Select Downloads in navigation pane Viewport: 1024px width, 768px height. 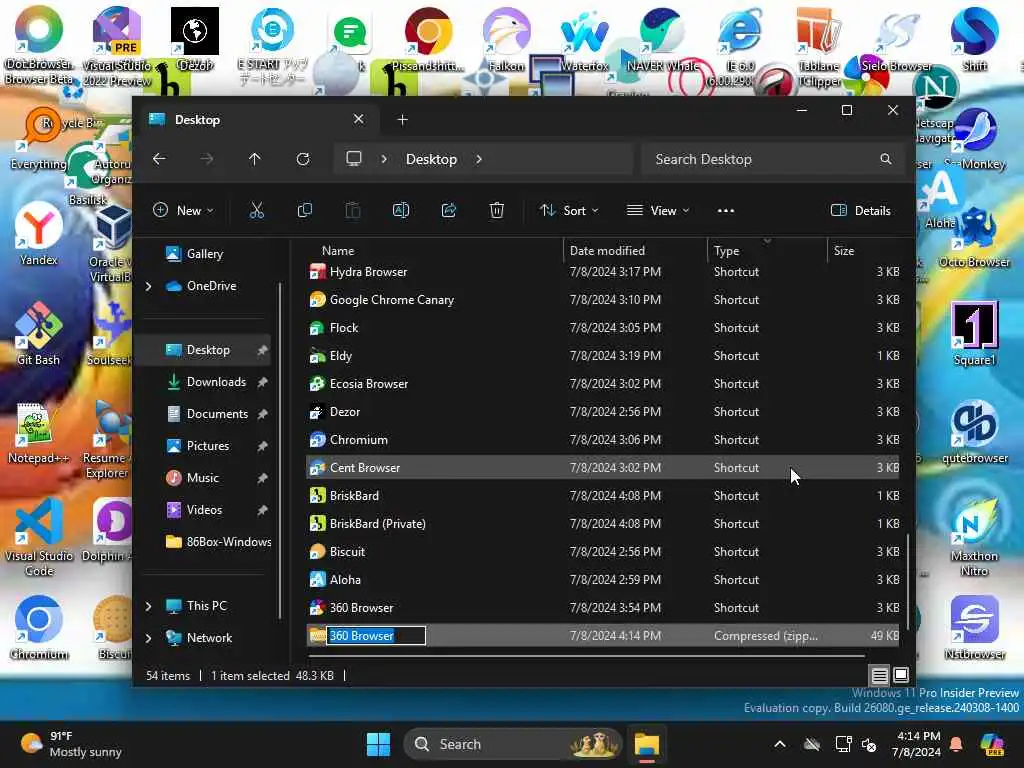(216, 382)
